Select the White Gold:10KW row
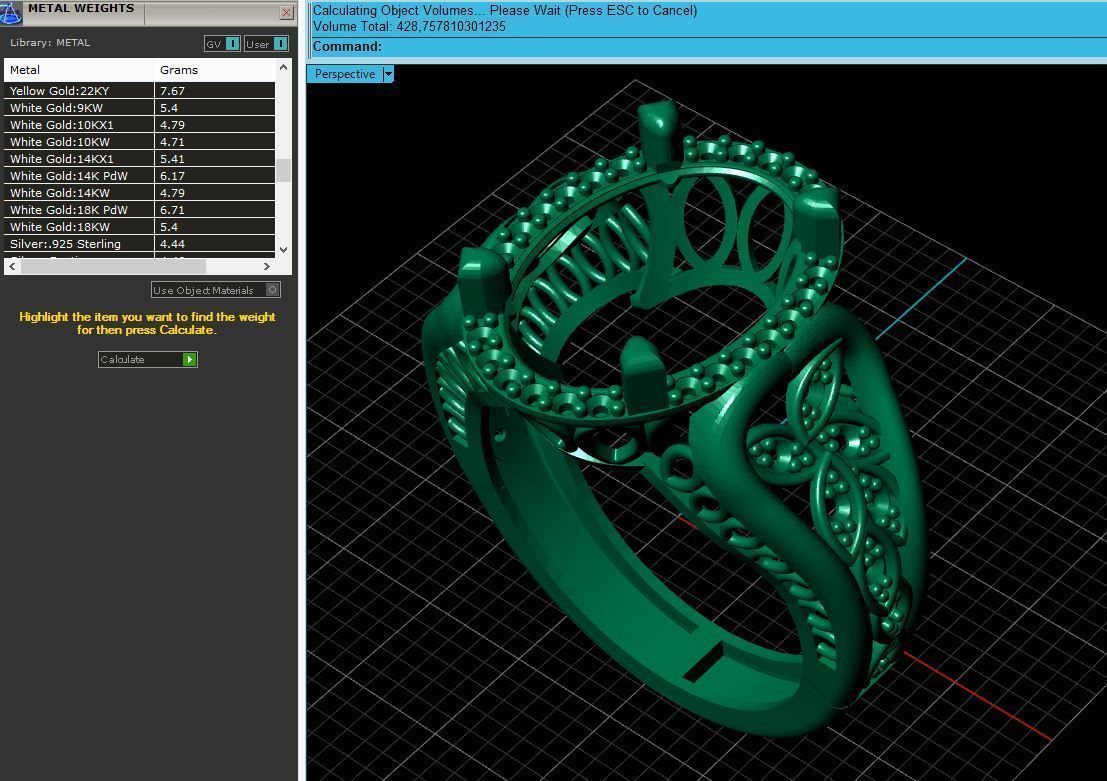The image size is (1107, 781). pos(140,141)
